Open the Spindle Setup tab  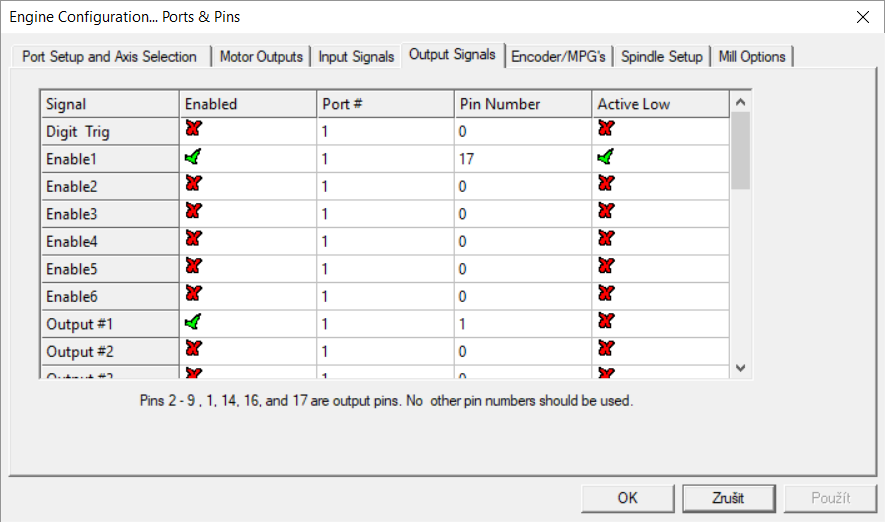661,57
